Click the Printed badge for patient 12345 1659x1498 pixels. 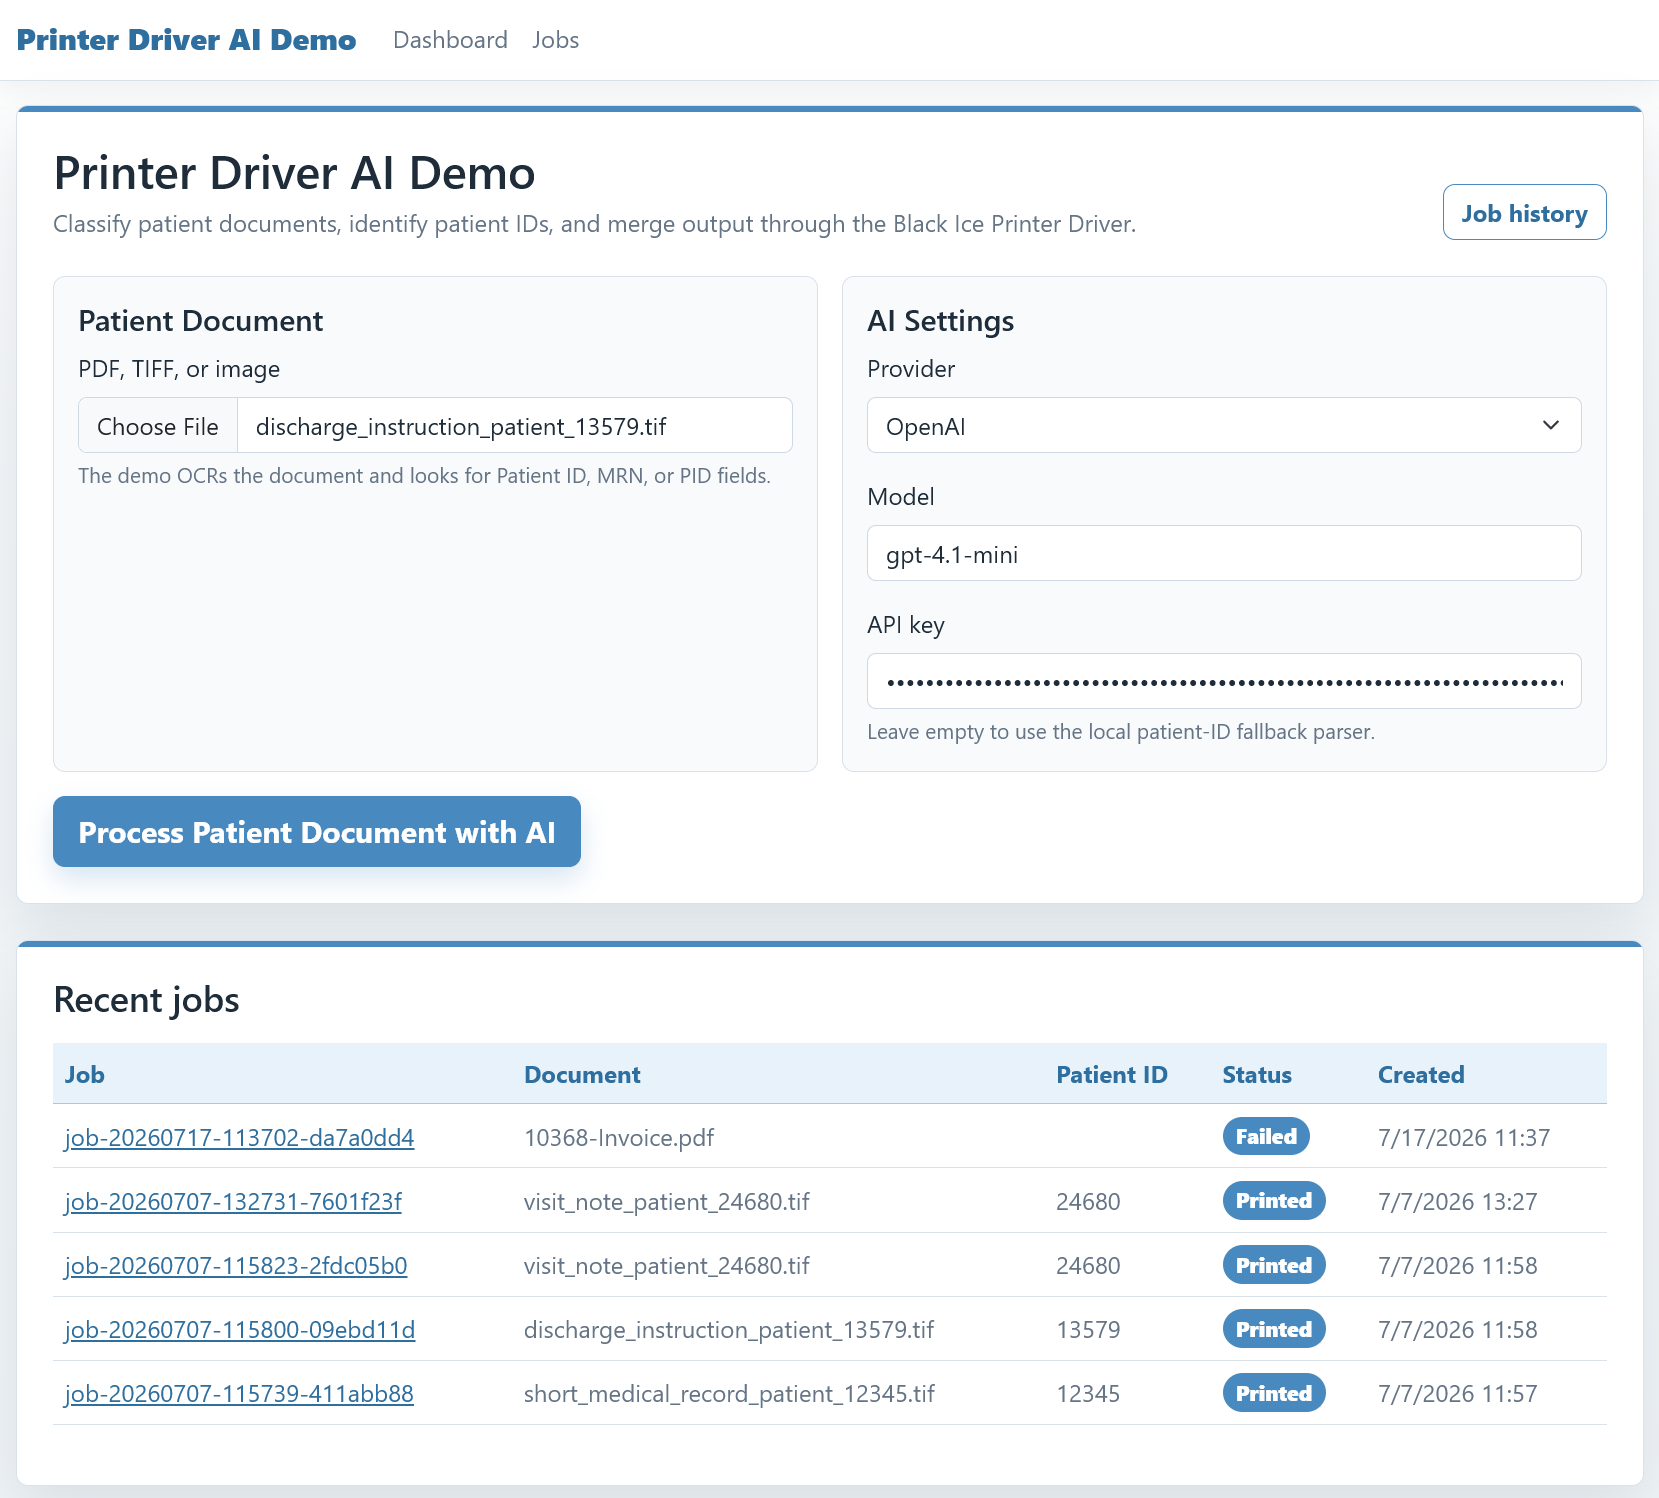coord(1274,1393)
